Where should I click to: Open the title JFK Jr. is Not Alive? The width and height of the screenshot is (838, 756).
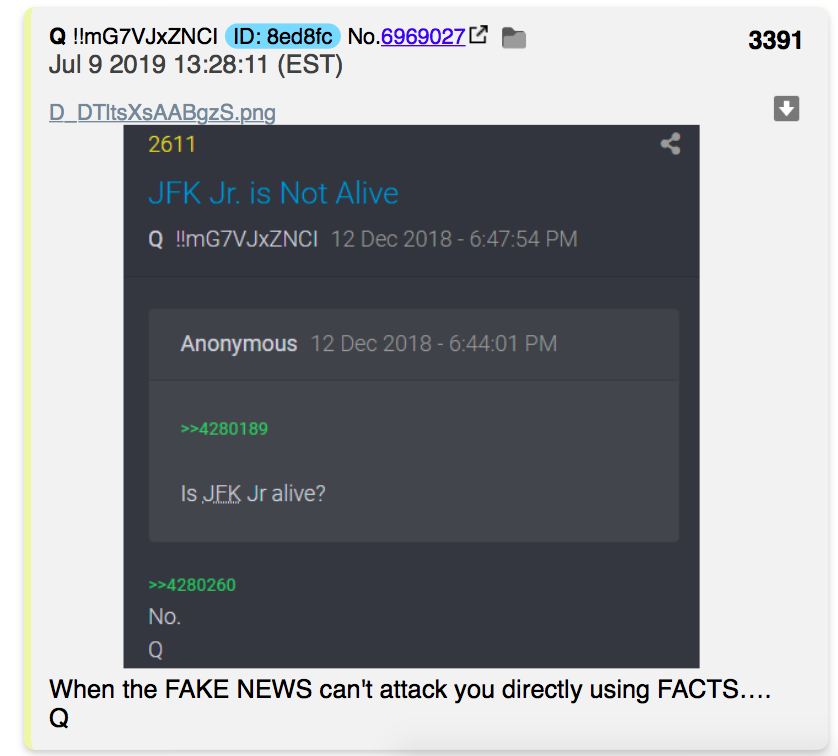273,193
